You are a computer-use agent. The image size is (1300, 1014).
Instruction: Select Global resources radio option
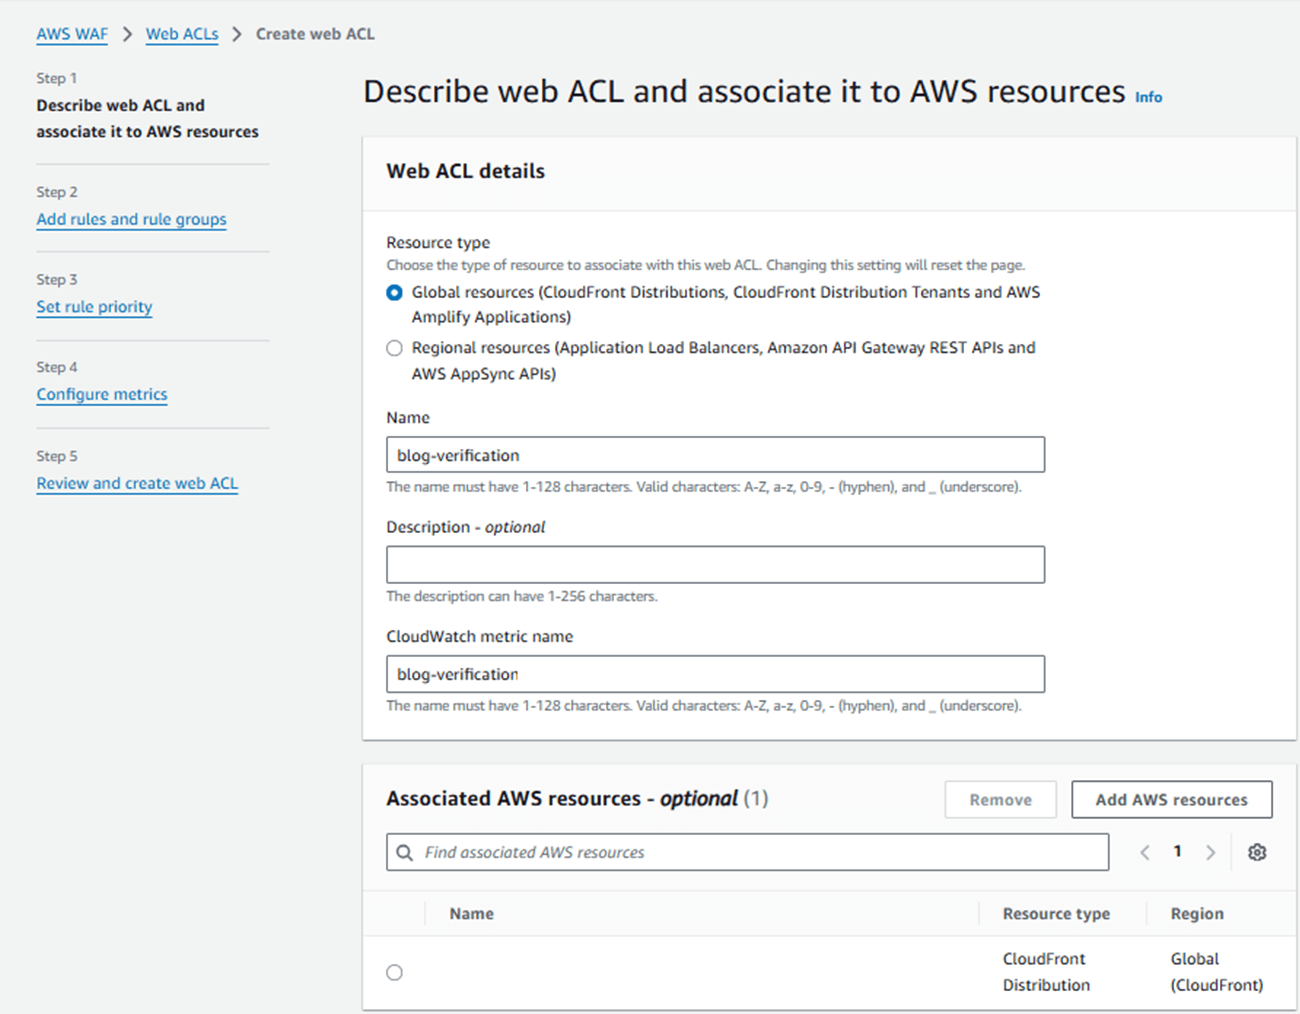click(395, 293)
